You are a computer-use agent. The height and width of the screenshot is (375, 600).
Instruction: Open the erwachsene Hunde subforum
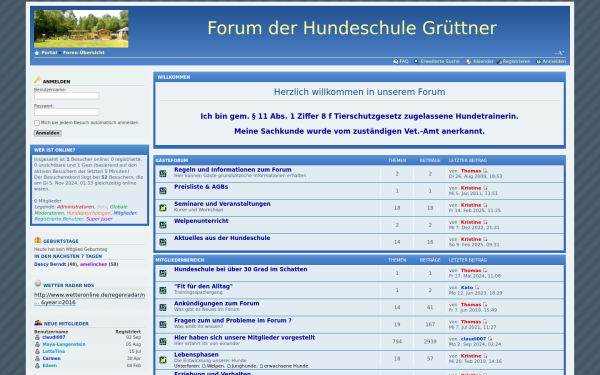(x=286, y=366)
